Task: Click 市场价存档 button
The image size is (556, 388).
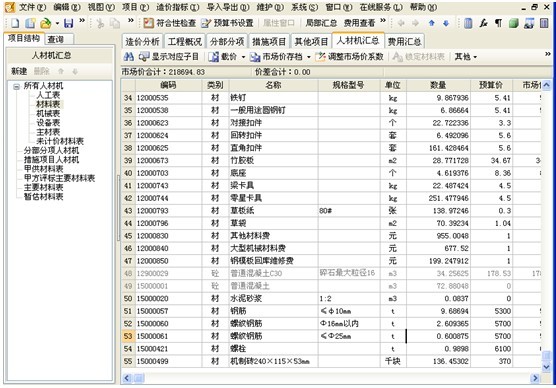Action: coord(276,57)
